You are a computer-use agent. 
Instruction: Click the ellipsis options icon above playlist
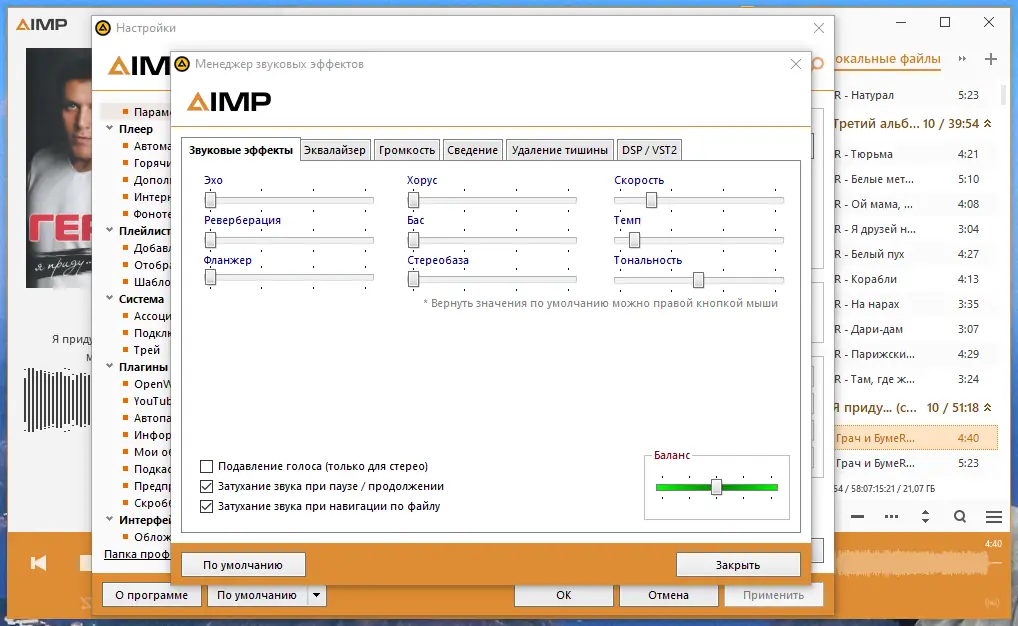click(x=892, y=517)
